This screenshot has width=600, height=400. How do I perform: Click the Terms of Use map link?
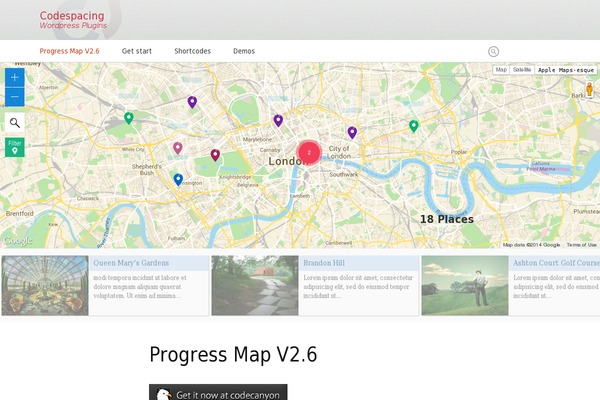[x=581, y=245]
